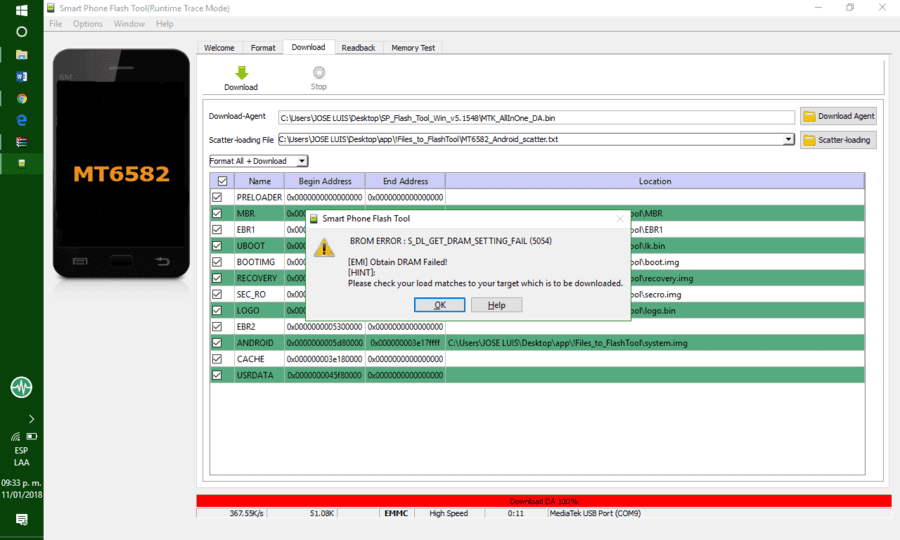
Task: Close the Smart Phone Flash Tool error dialog
Action: point(620,219)
